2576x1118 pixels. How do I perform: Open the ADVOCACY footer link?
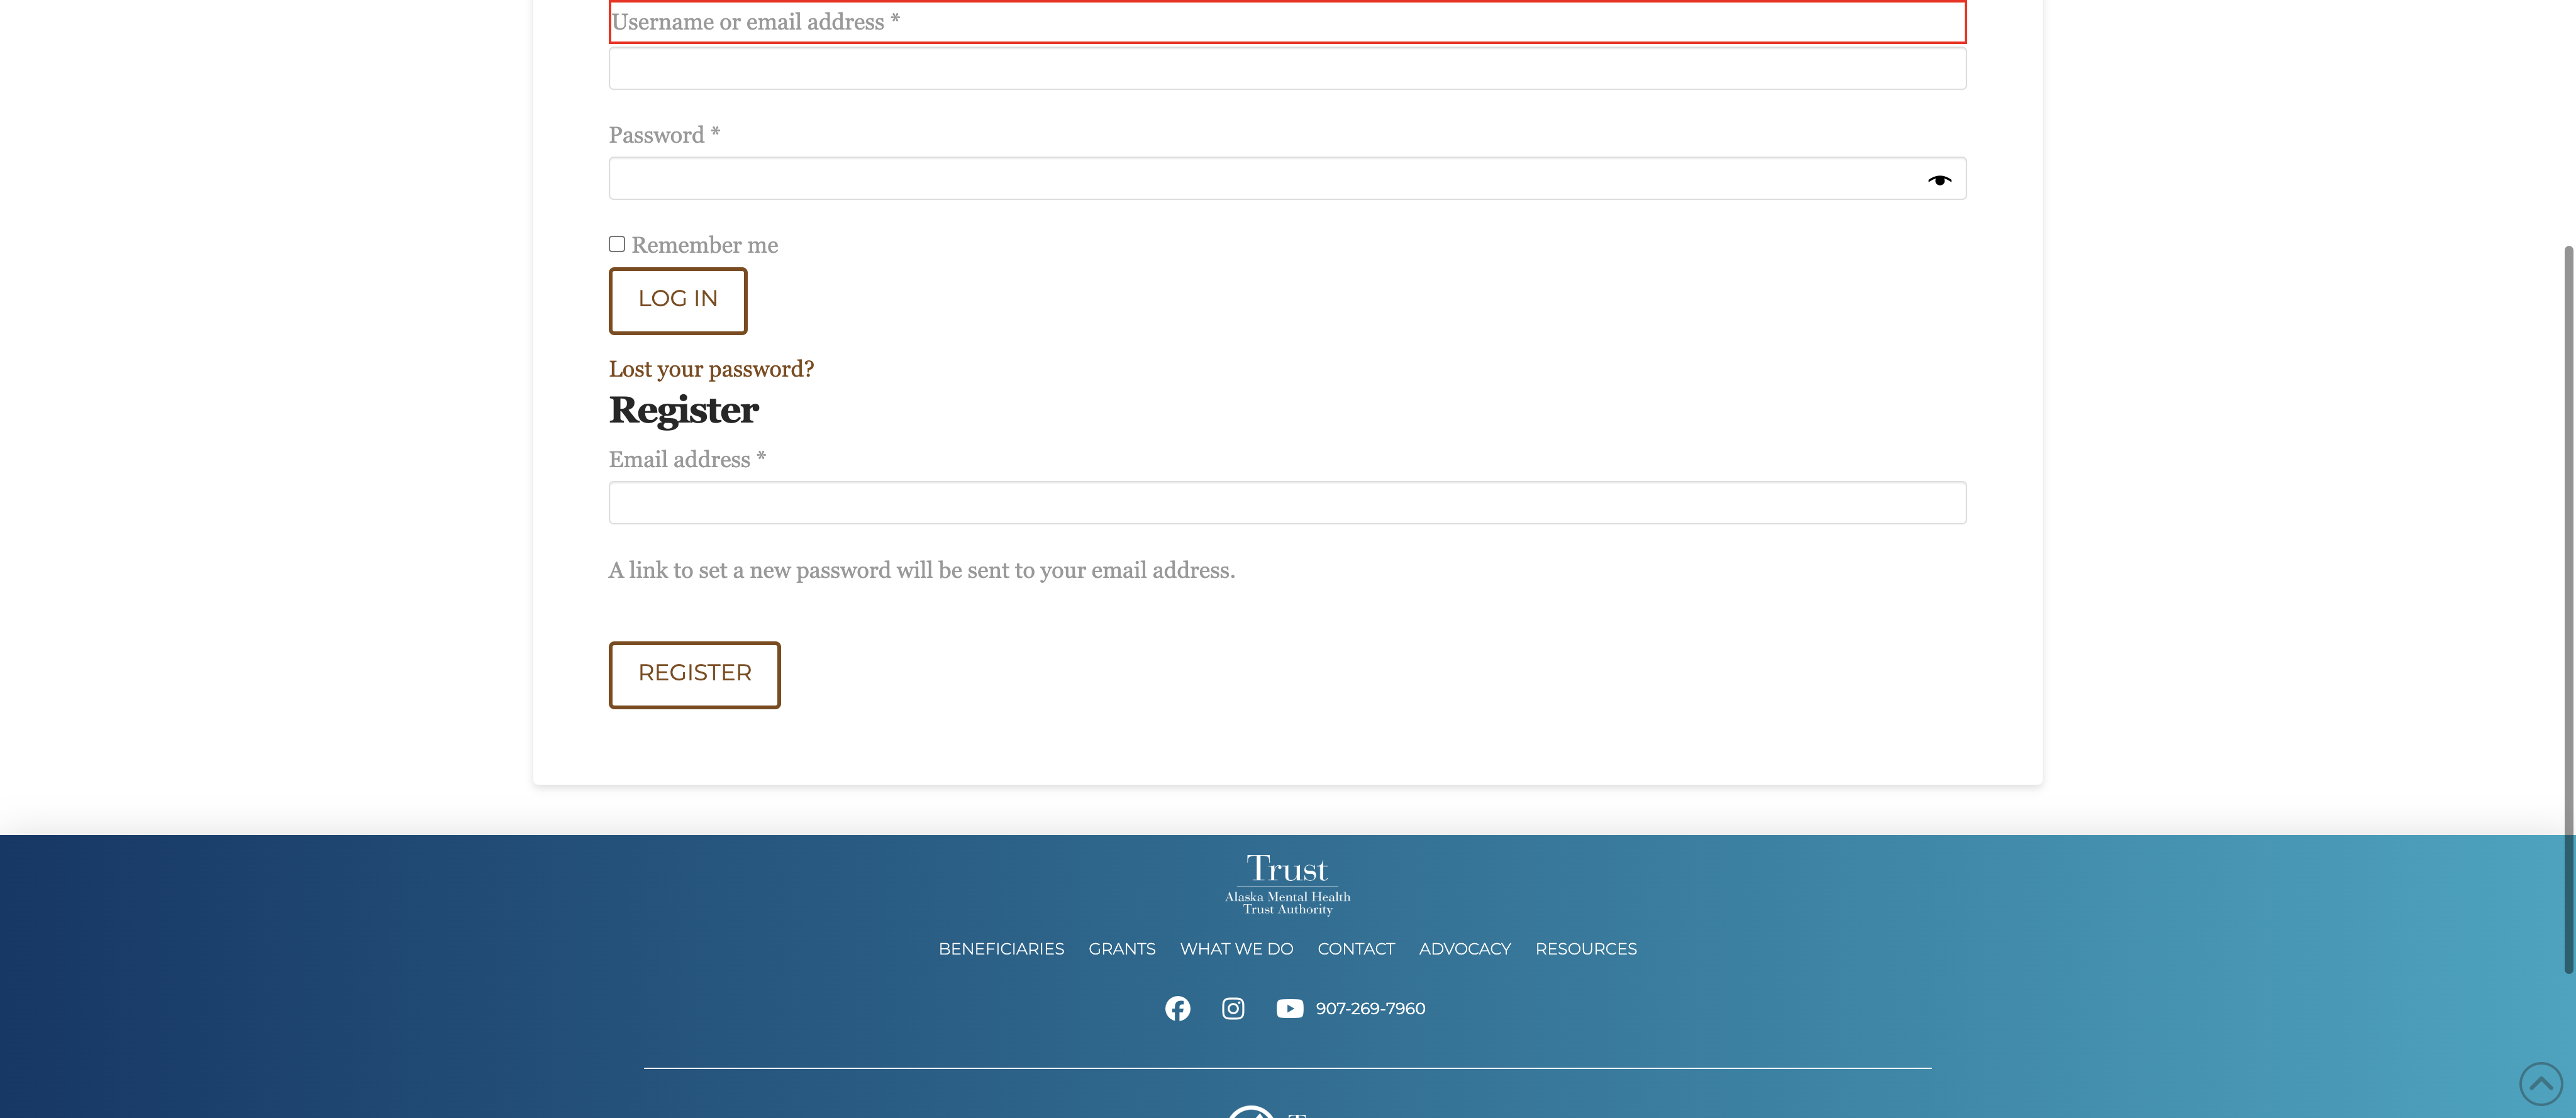[1464, 949]
